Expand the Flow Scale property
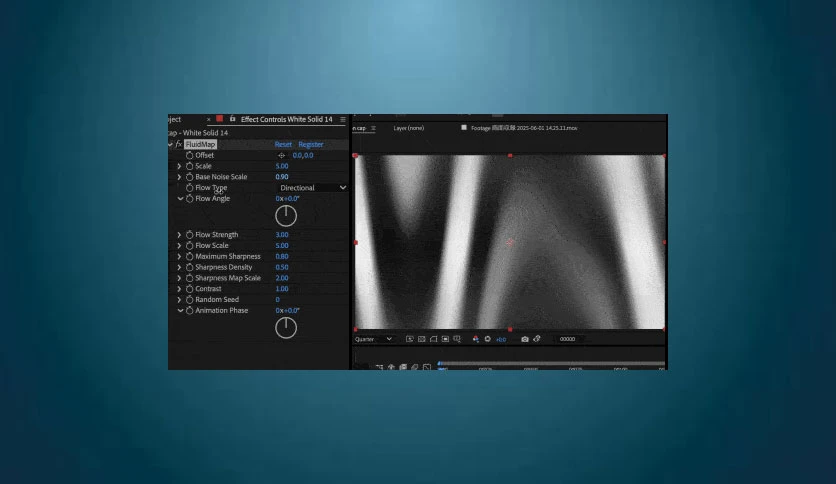Image resolution: width=836 pixels, height=484 pixels. [180, 245]
